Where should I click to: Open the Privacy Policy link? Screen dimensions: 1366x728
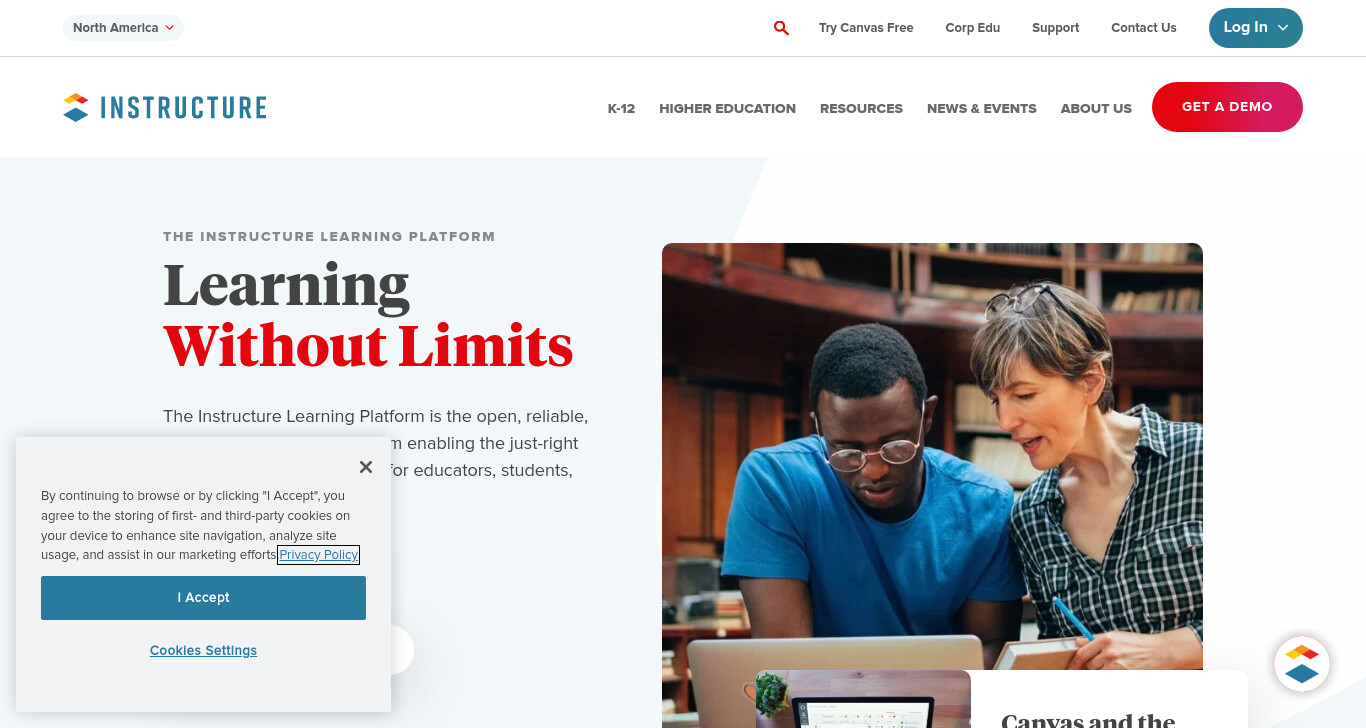point(319,555)
